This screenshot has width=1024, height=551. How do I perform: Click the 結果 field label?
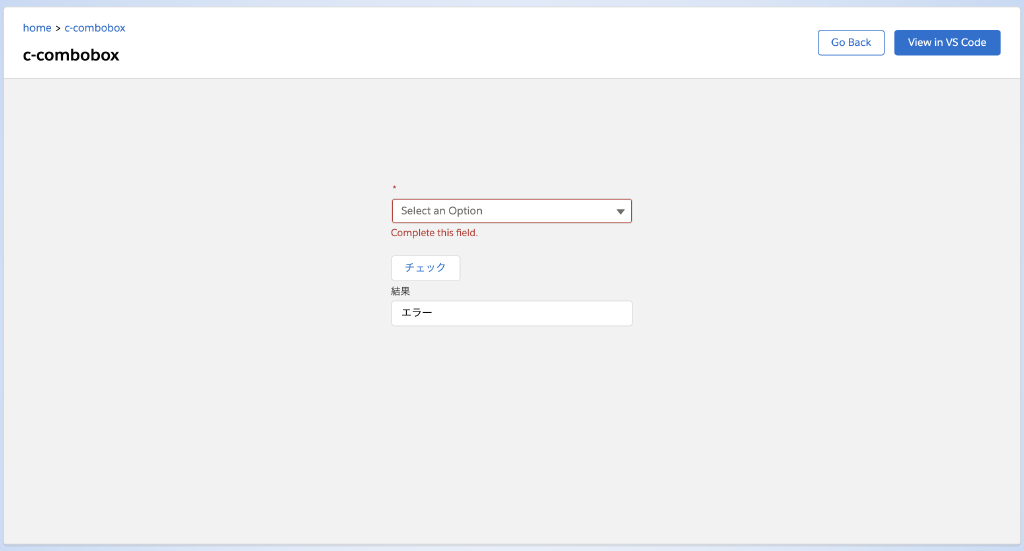click(x=400, y=291)
